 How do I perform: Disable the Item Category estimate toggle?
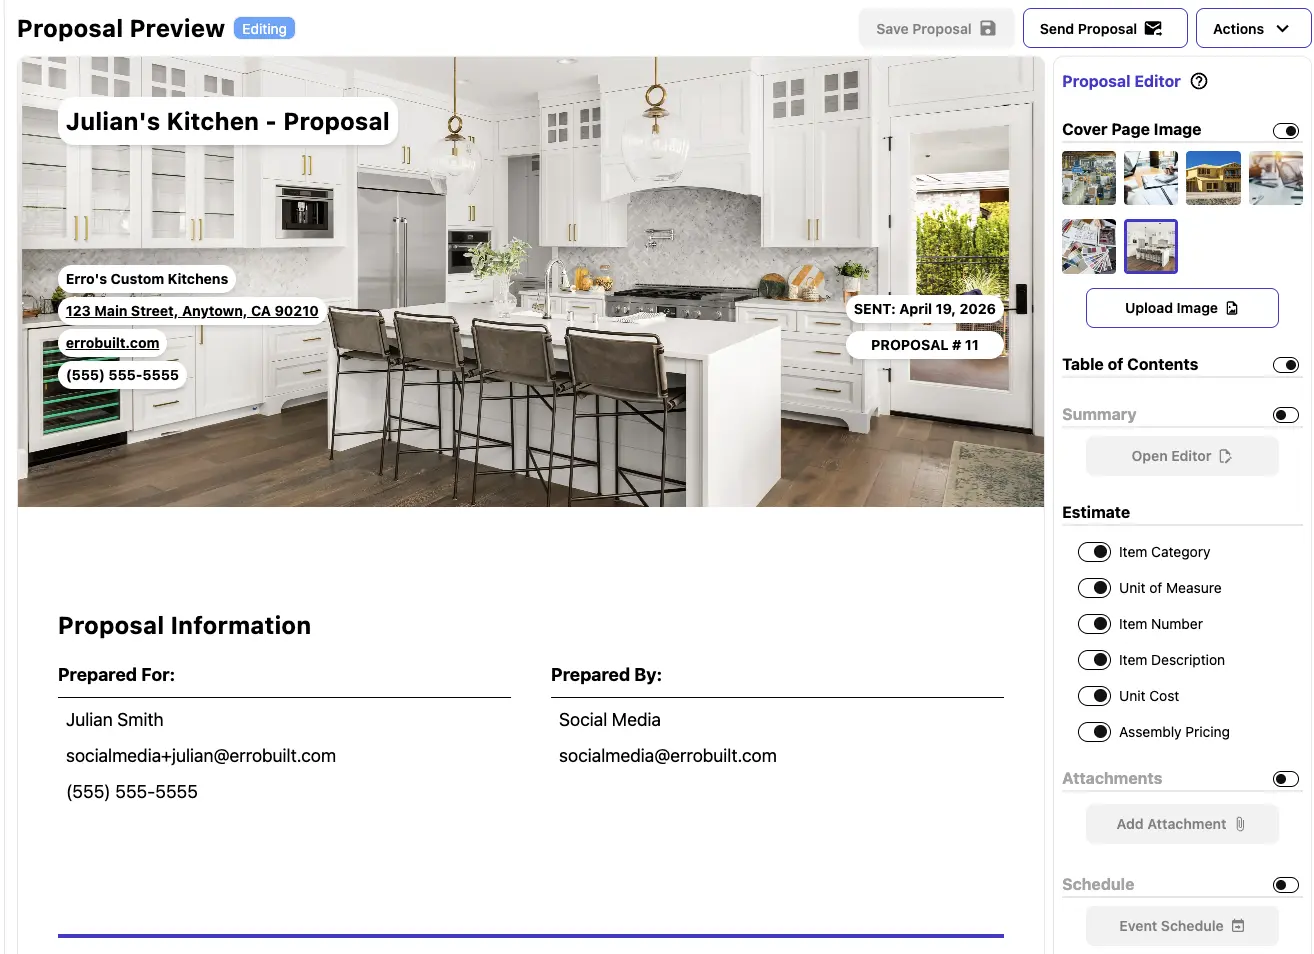1094,552
